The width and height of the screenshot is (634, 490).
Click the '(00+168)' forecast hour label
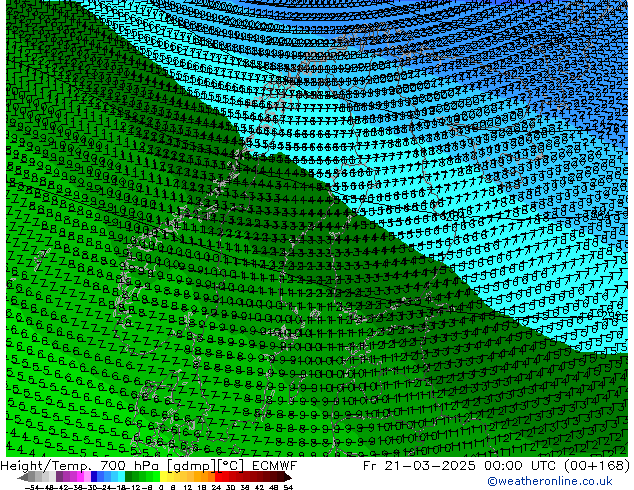tap(597, 466)
